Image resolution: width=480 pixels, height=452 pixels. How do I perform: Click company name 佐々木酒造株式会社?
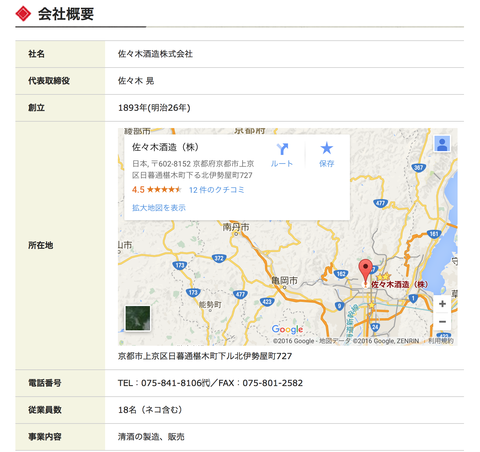coord(155,54)
